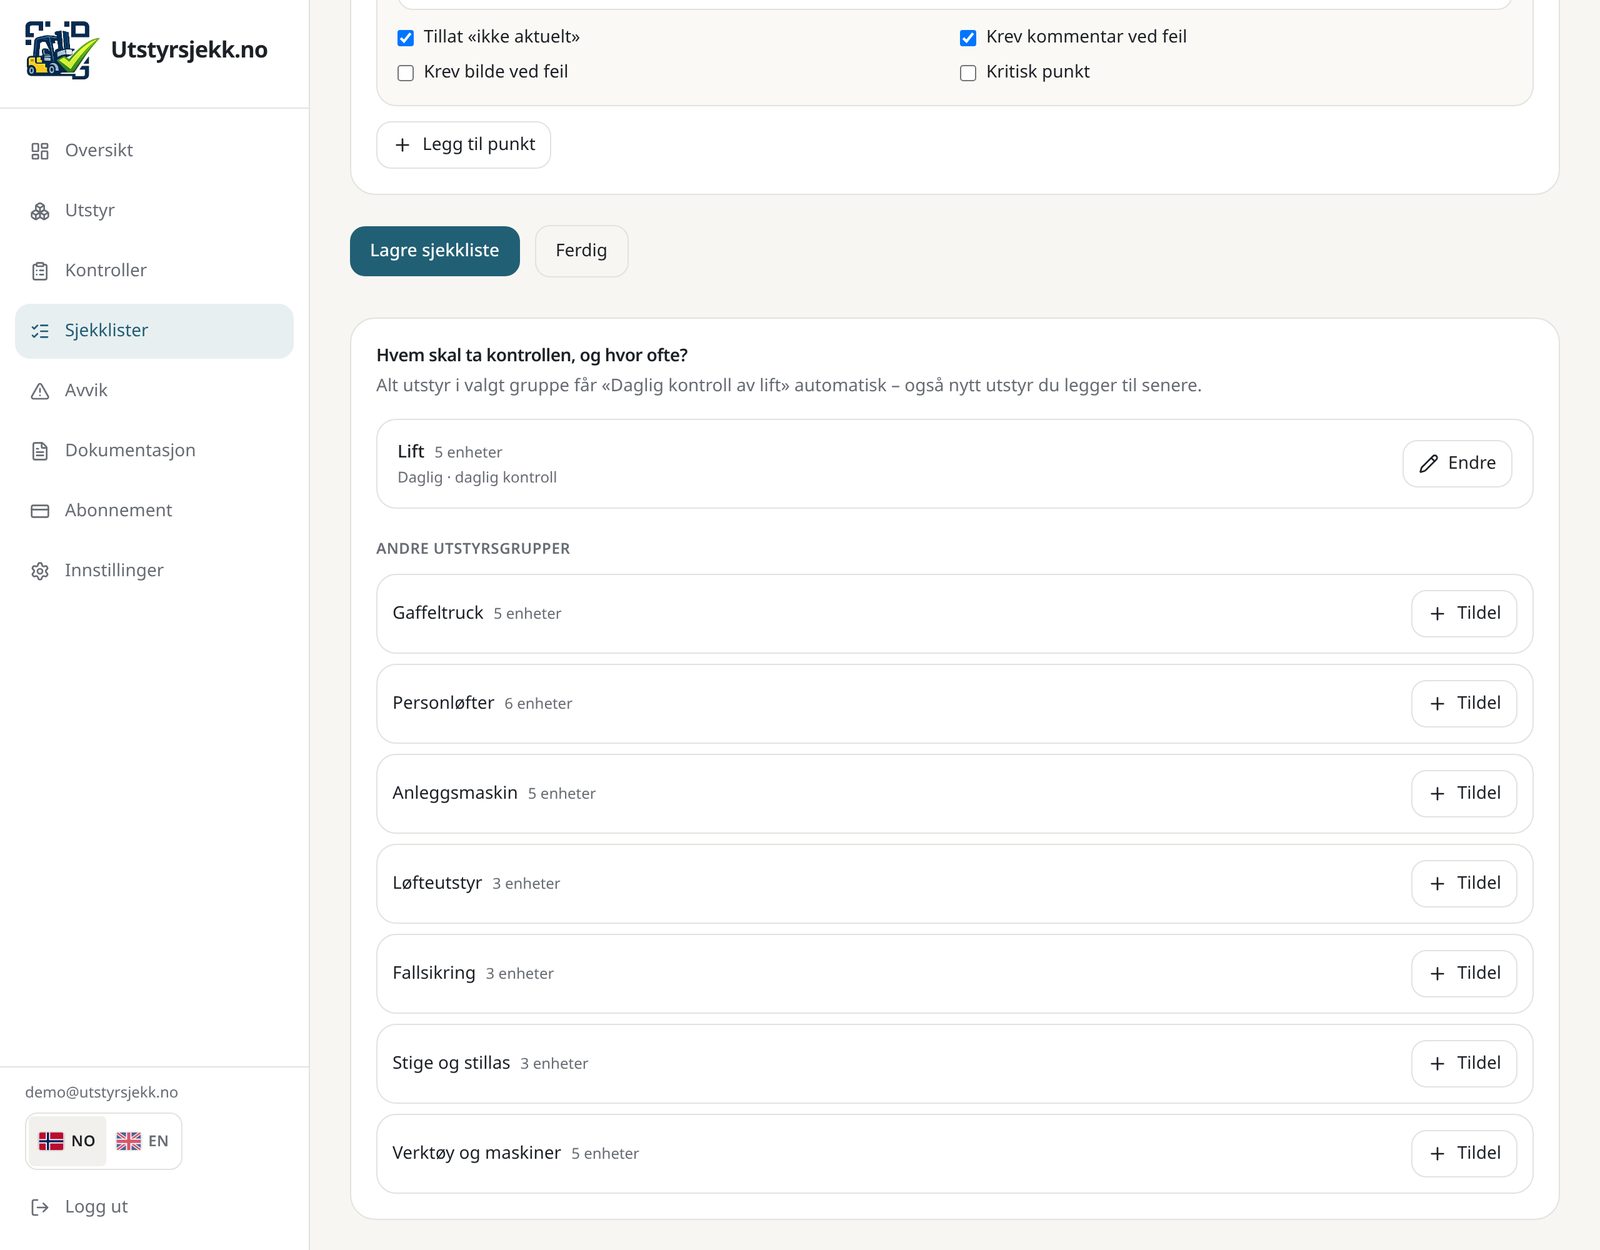Open Oversikt in the sidebar
This screenshot has width=1600, height=1250.
(154, 151)
